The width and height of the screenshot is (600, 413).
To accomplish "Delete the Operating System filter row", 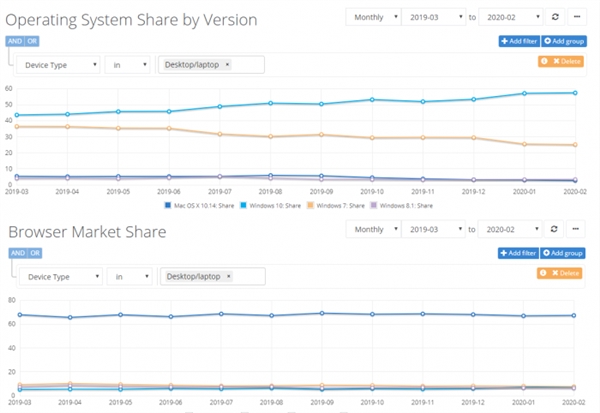I will (x=565, y=61).
